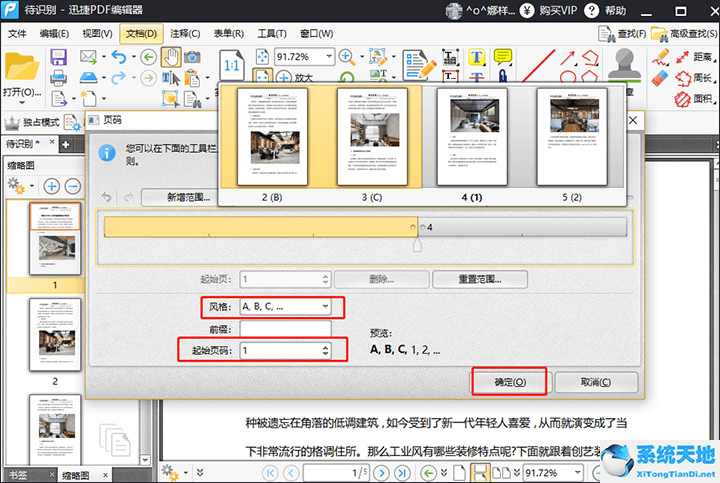Zoom out thumbnails with minus icon

click(x=73, y=186)
